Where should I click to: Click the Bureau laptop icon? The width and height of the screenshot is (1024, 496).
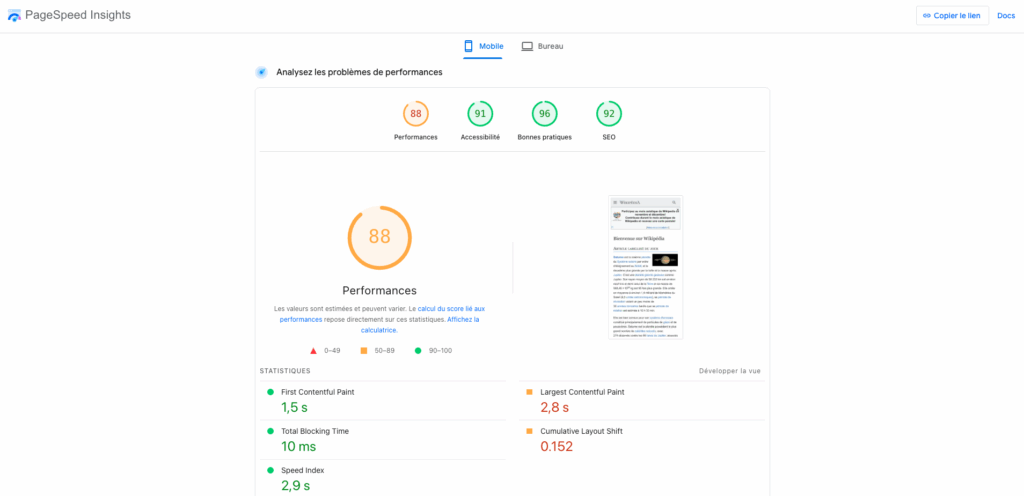(527, 46)
